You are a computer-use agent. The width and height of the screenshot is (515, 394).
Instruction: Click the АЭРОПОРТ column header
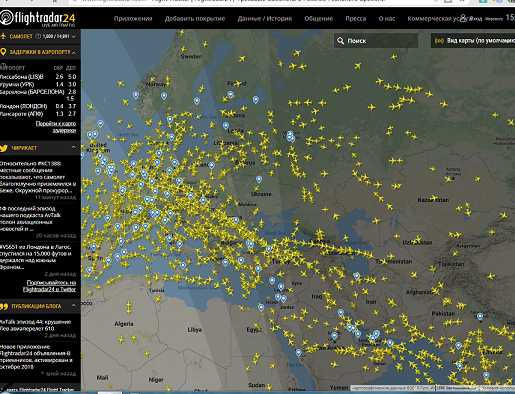(x=13, y=68)
